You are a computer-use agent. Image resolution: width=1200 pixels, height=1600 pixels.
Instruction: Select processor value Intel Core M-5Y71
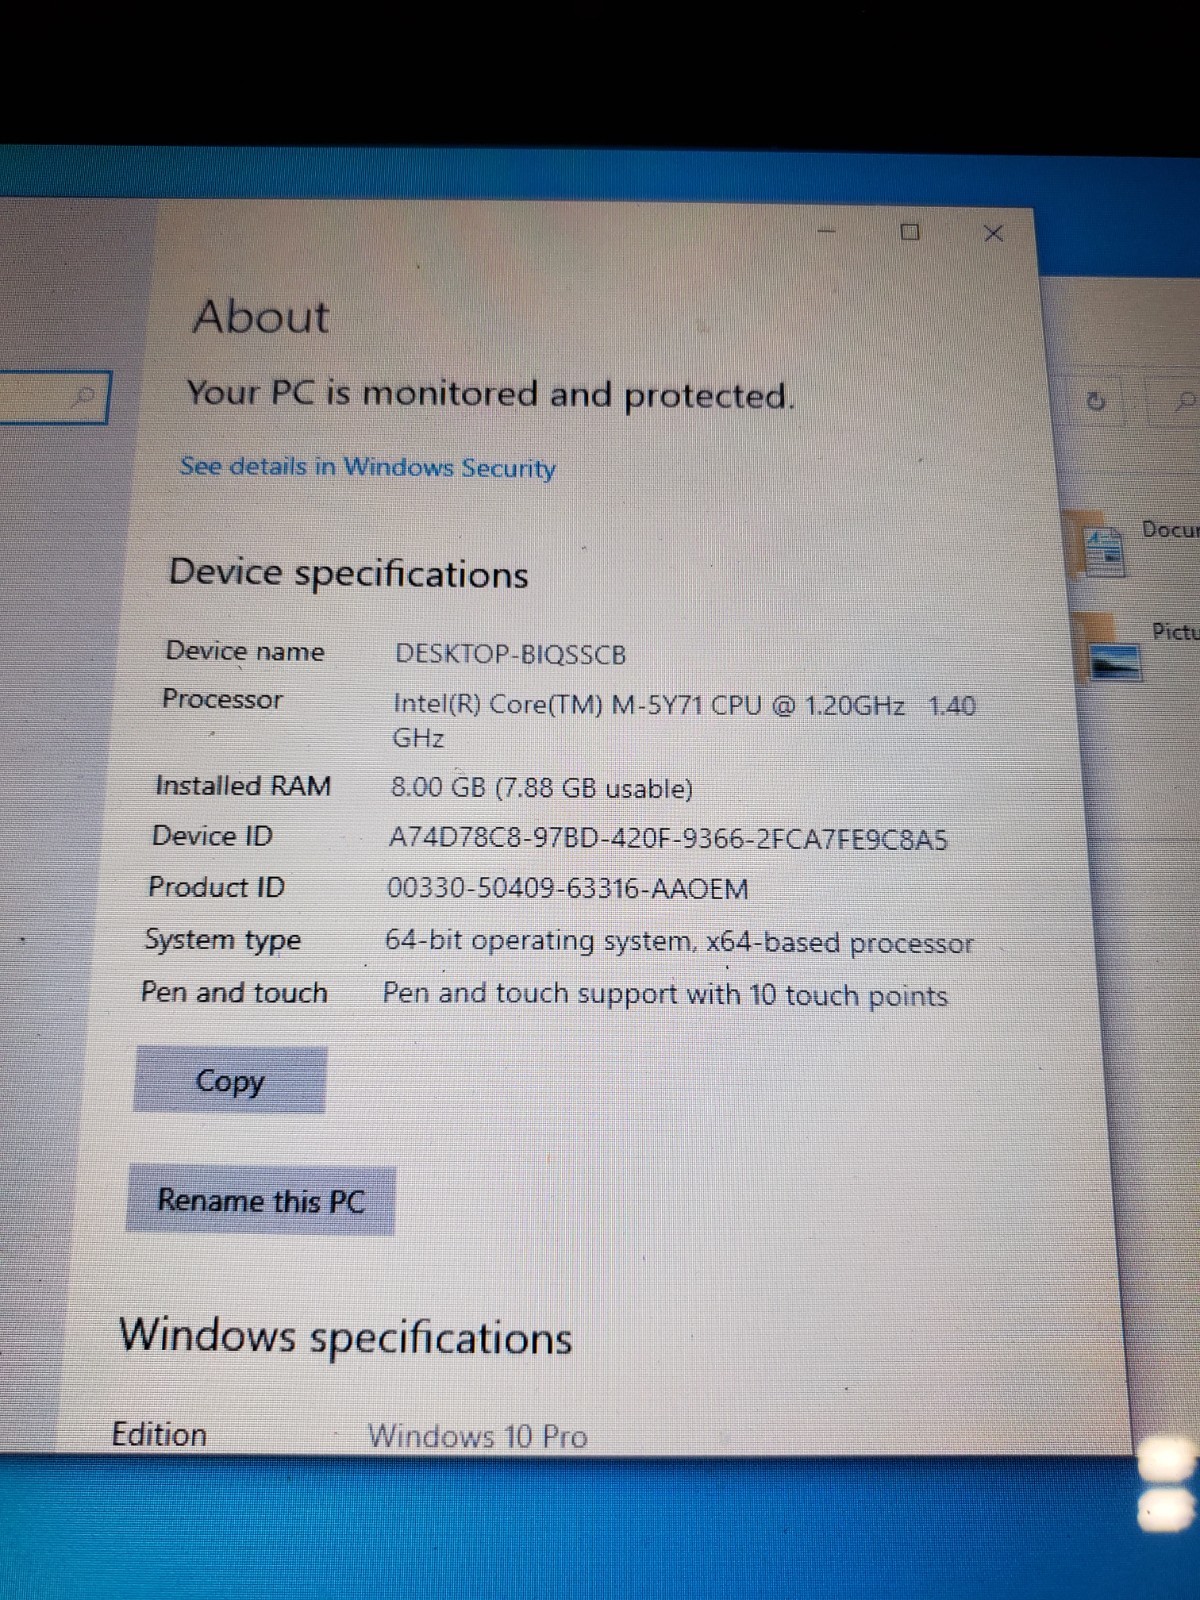[684, 721]
